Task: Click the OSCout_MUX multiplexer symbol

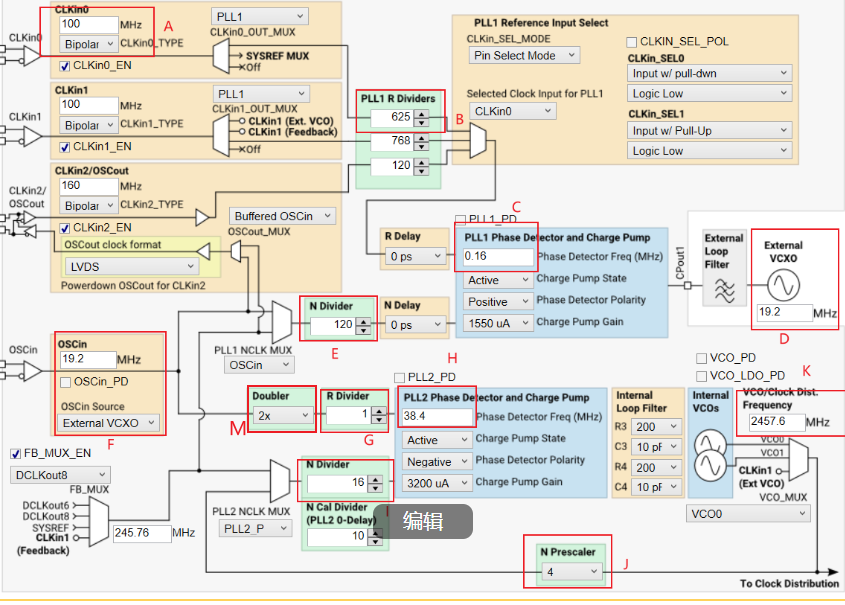Action: click(236, 251)
